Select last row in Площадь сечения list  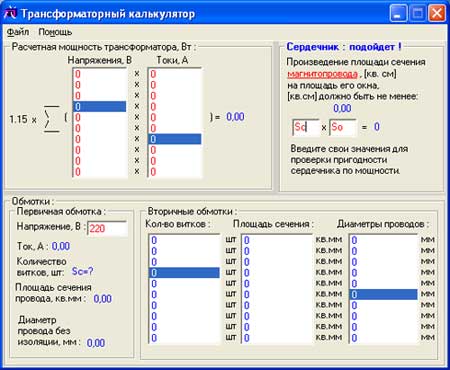277,338
